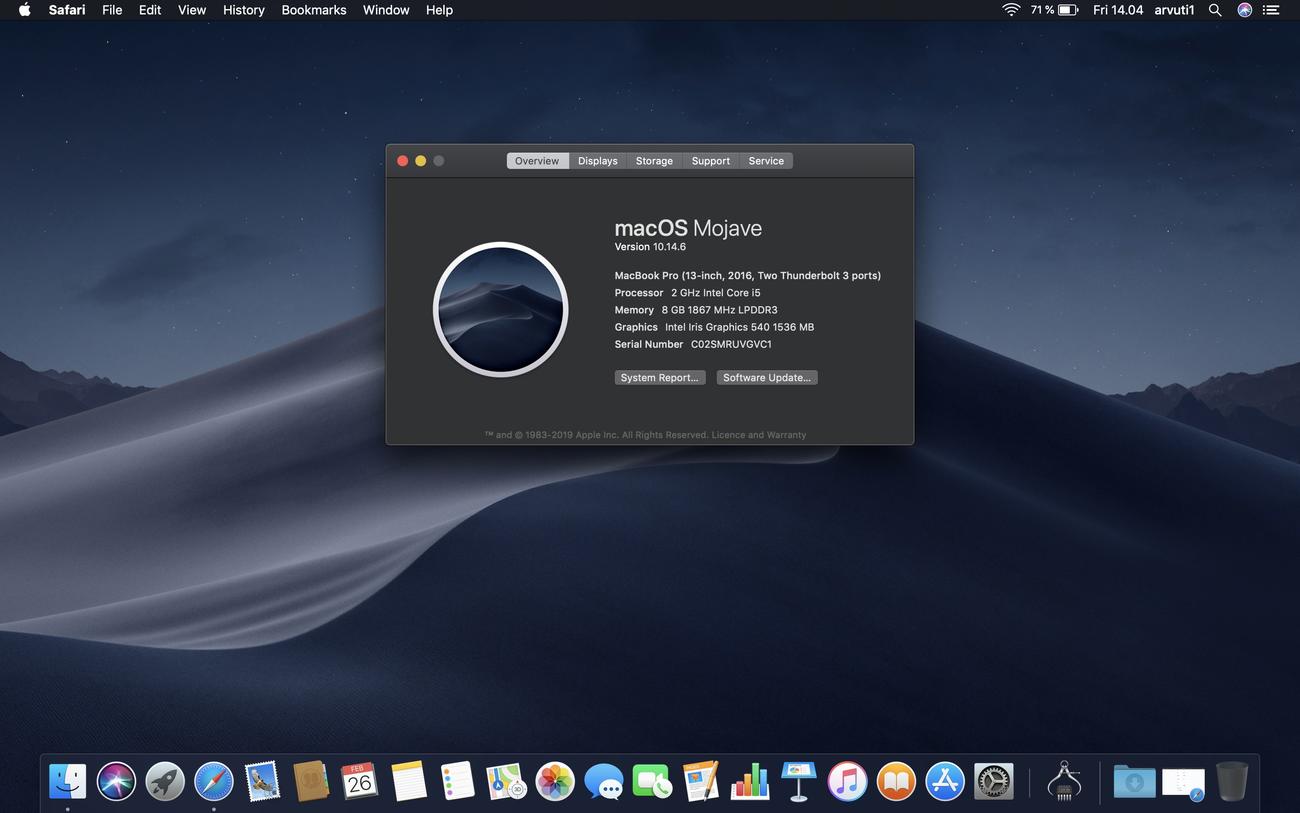The image size is (1300, 813).
Task: Open System Information chip icon in Dock
Action: 1064,781
